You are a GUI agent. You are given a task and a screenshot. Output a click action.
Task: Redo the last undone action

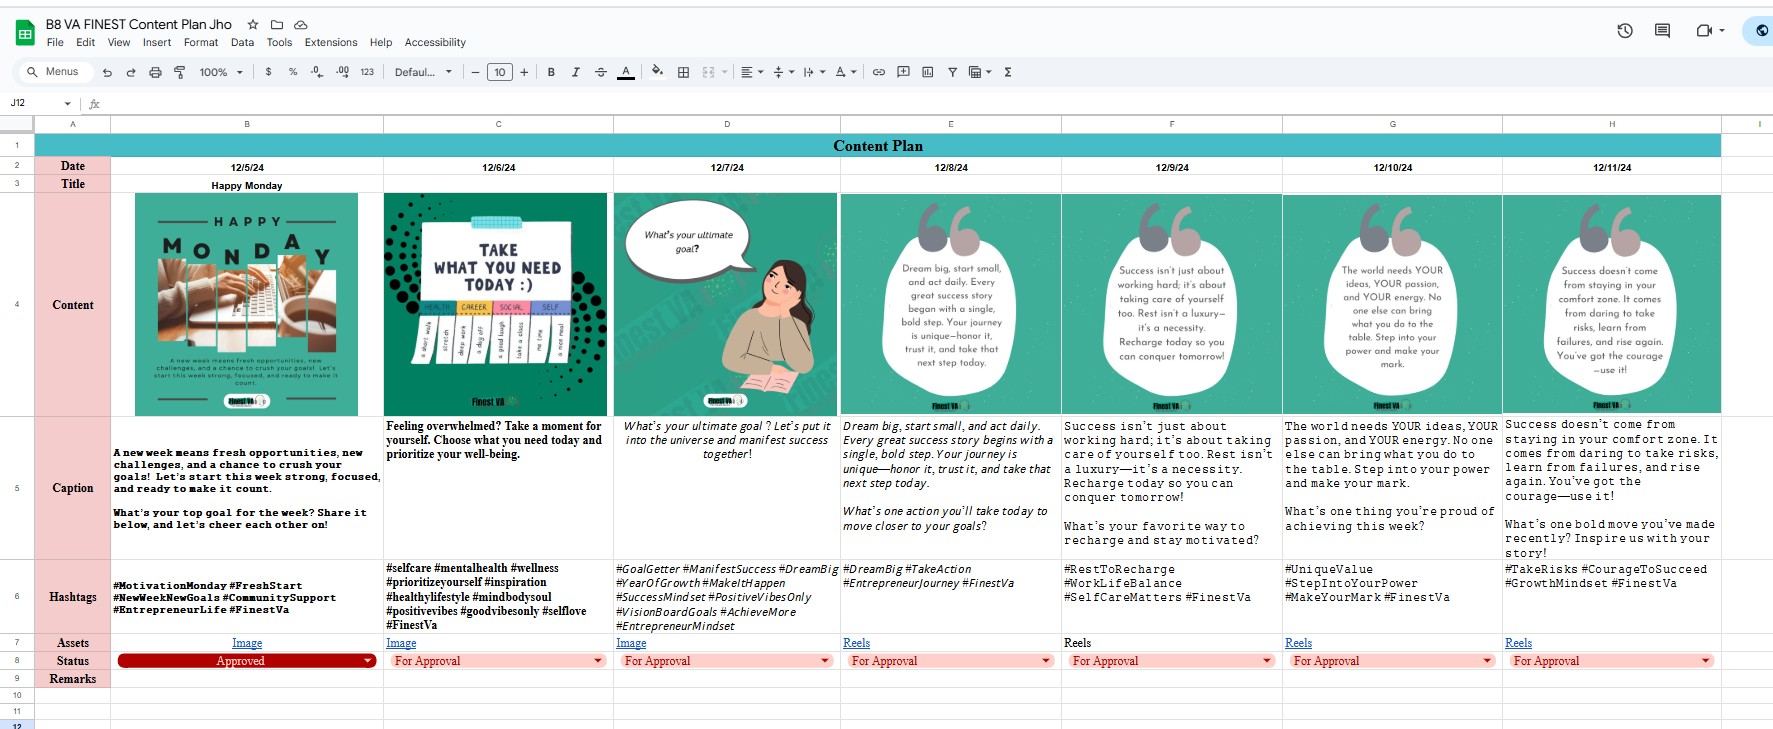[131, 72]
